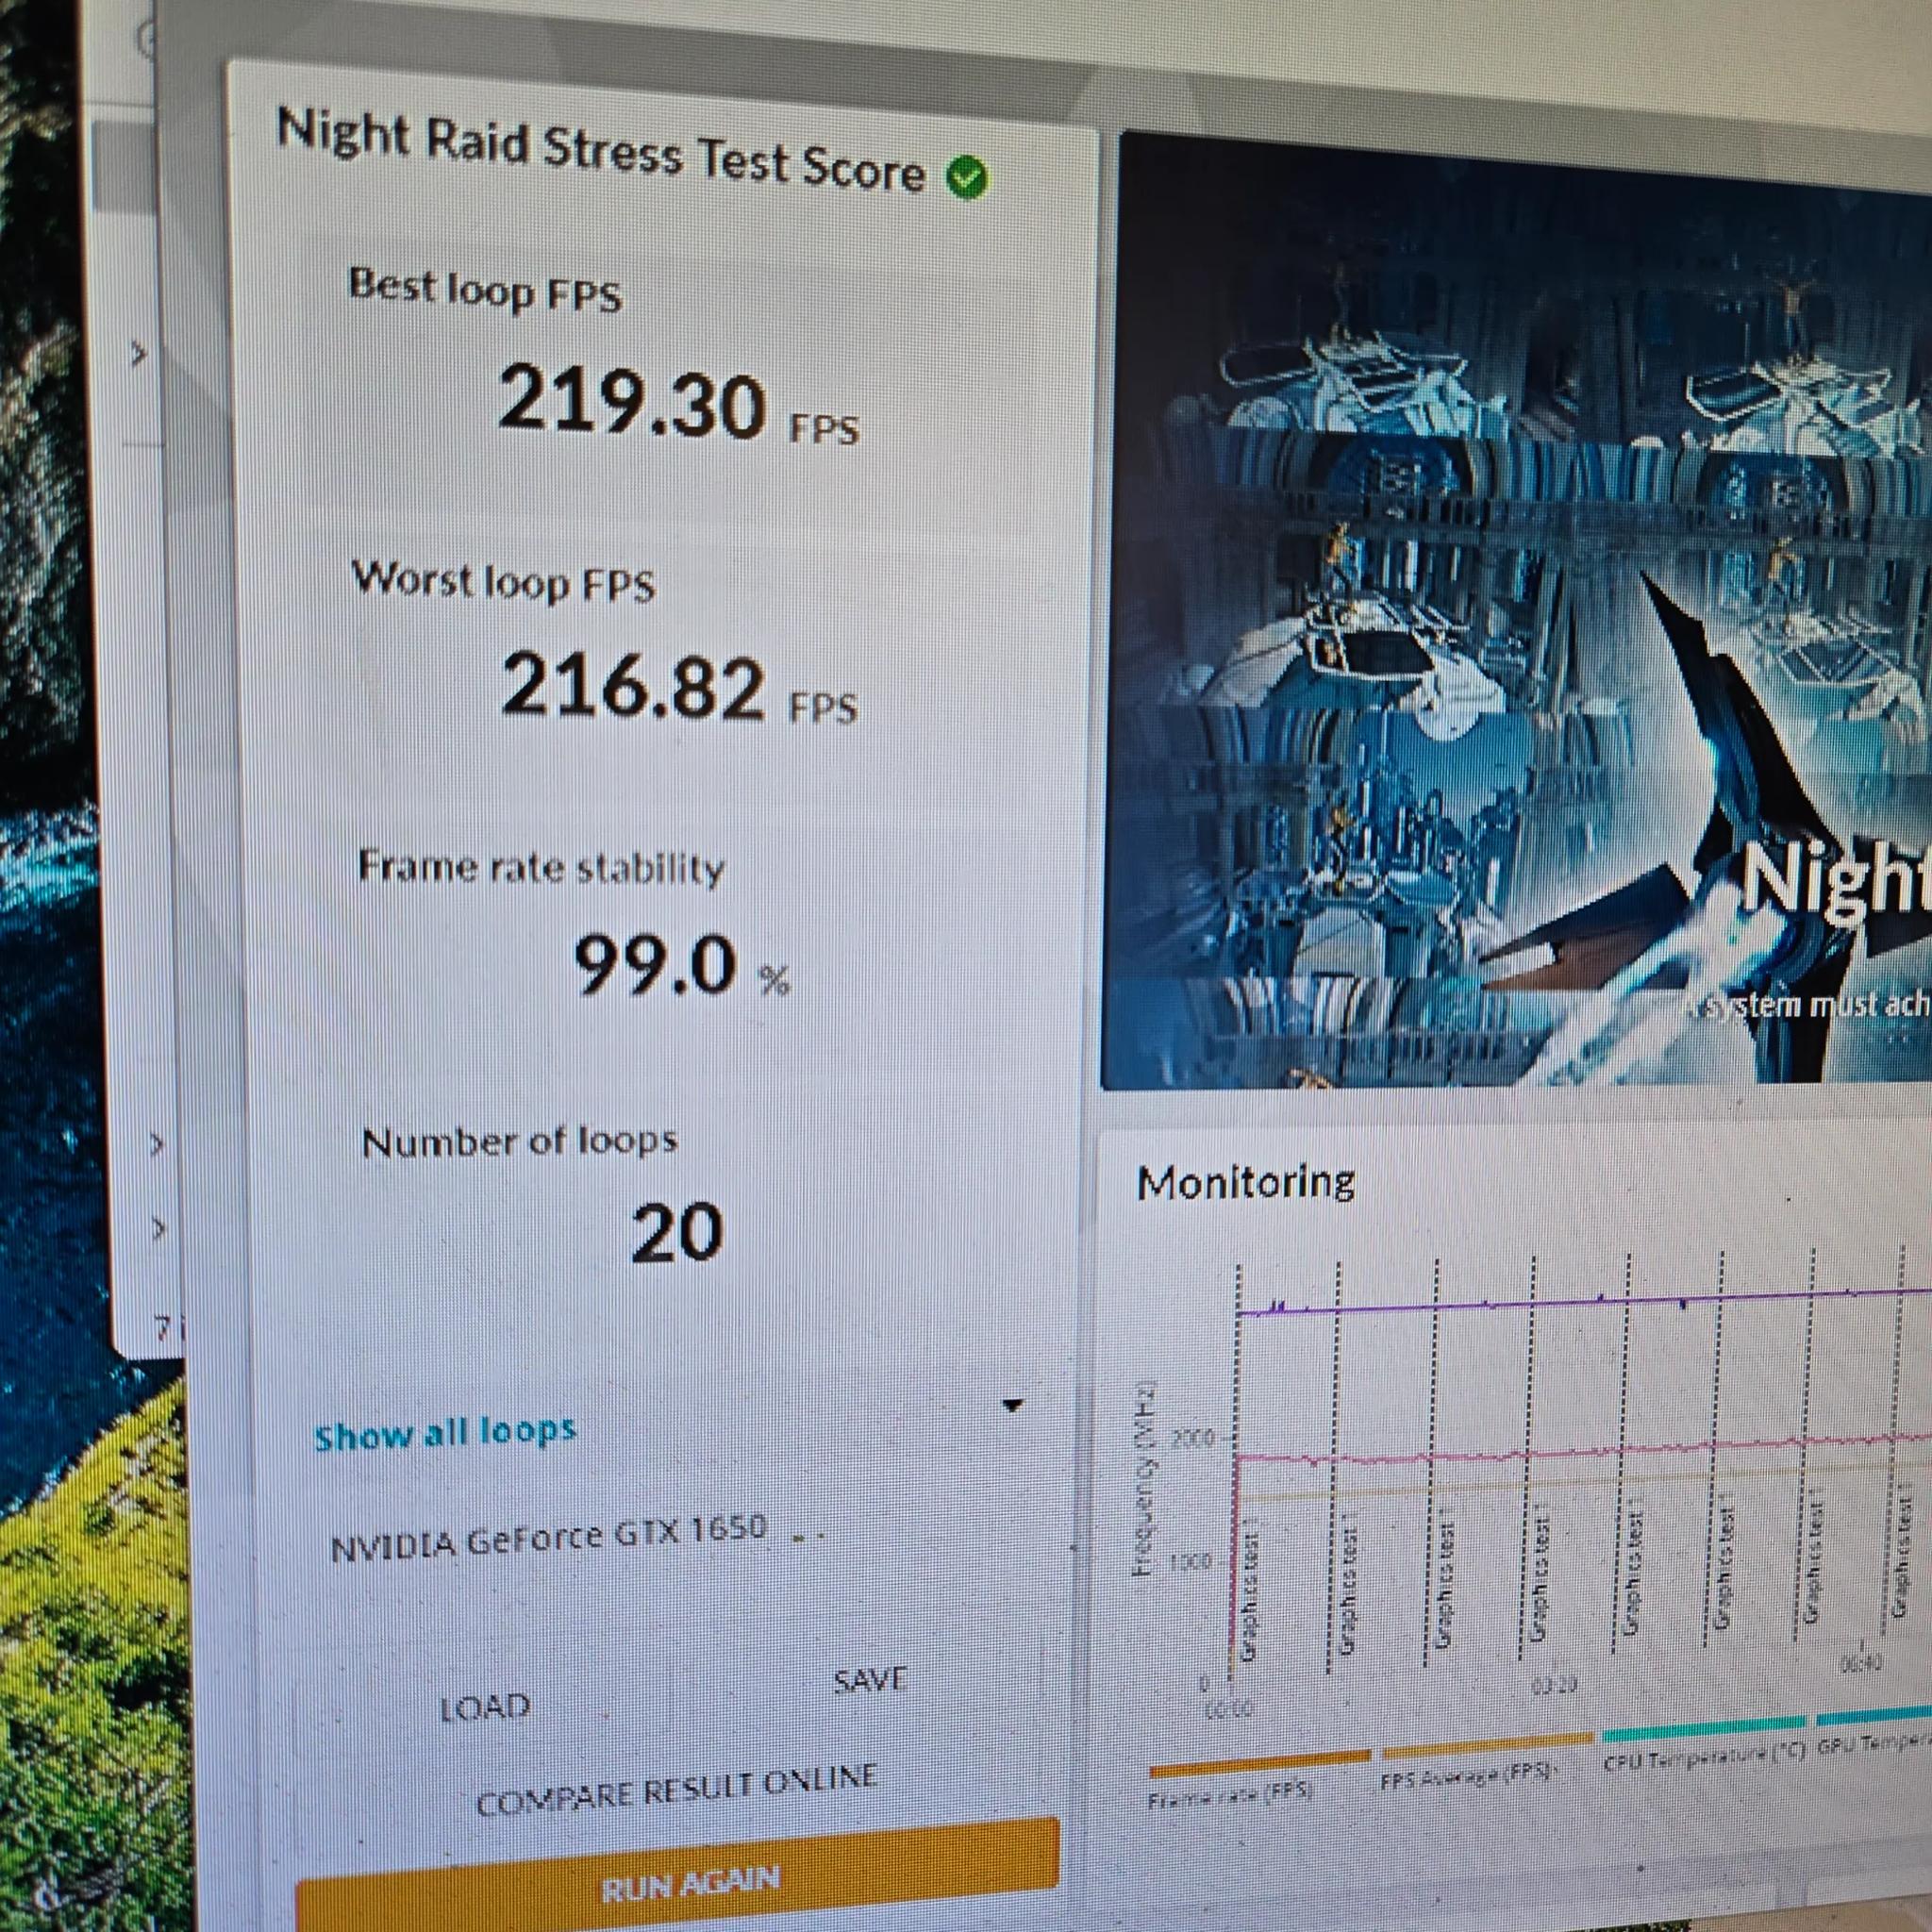The image size is (1932, 1932).
Task: Select number of loops value 20
Action: 677,1232
